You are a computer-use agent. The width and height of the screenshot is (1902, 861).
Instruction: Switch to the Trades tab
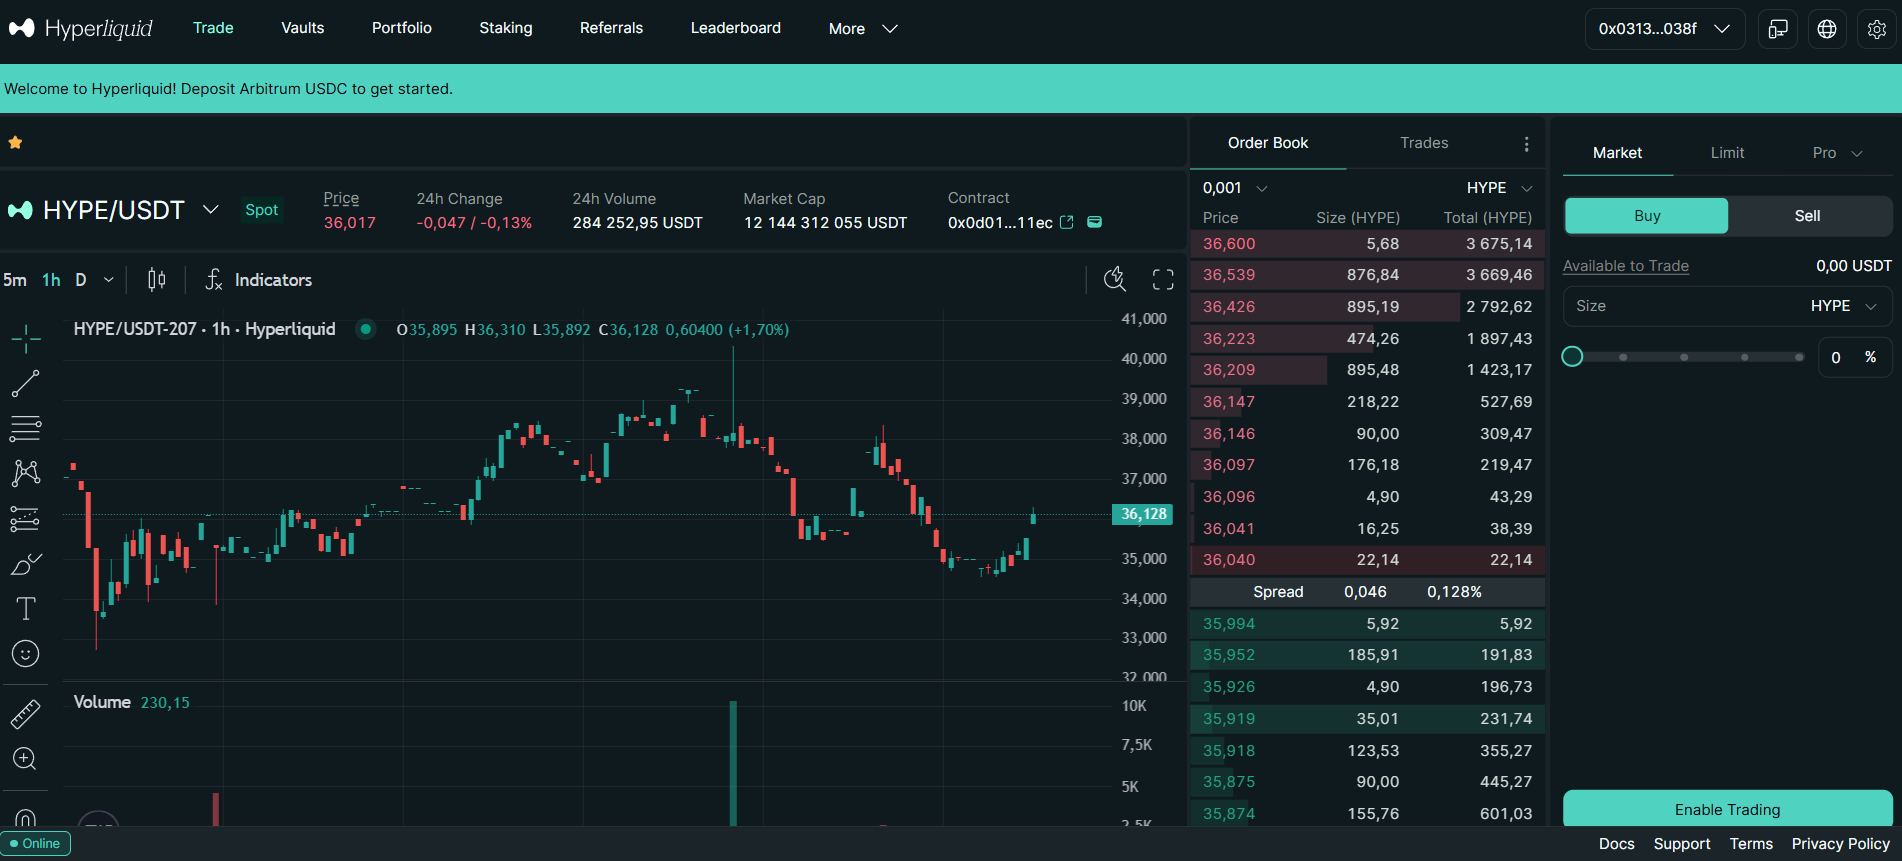pos(1423,143)
